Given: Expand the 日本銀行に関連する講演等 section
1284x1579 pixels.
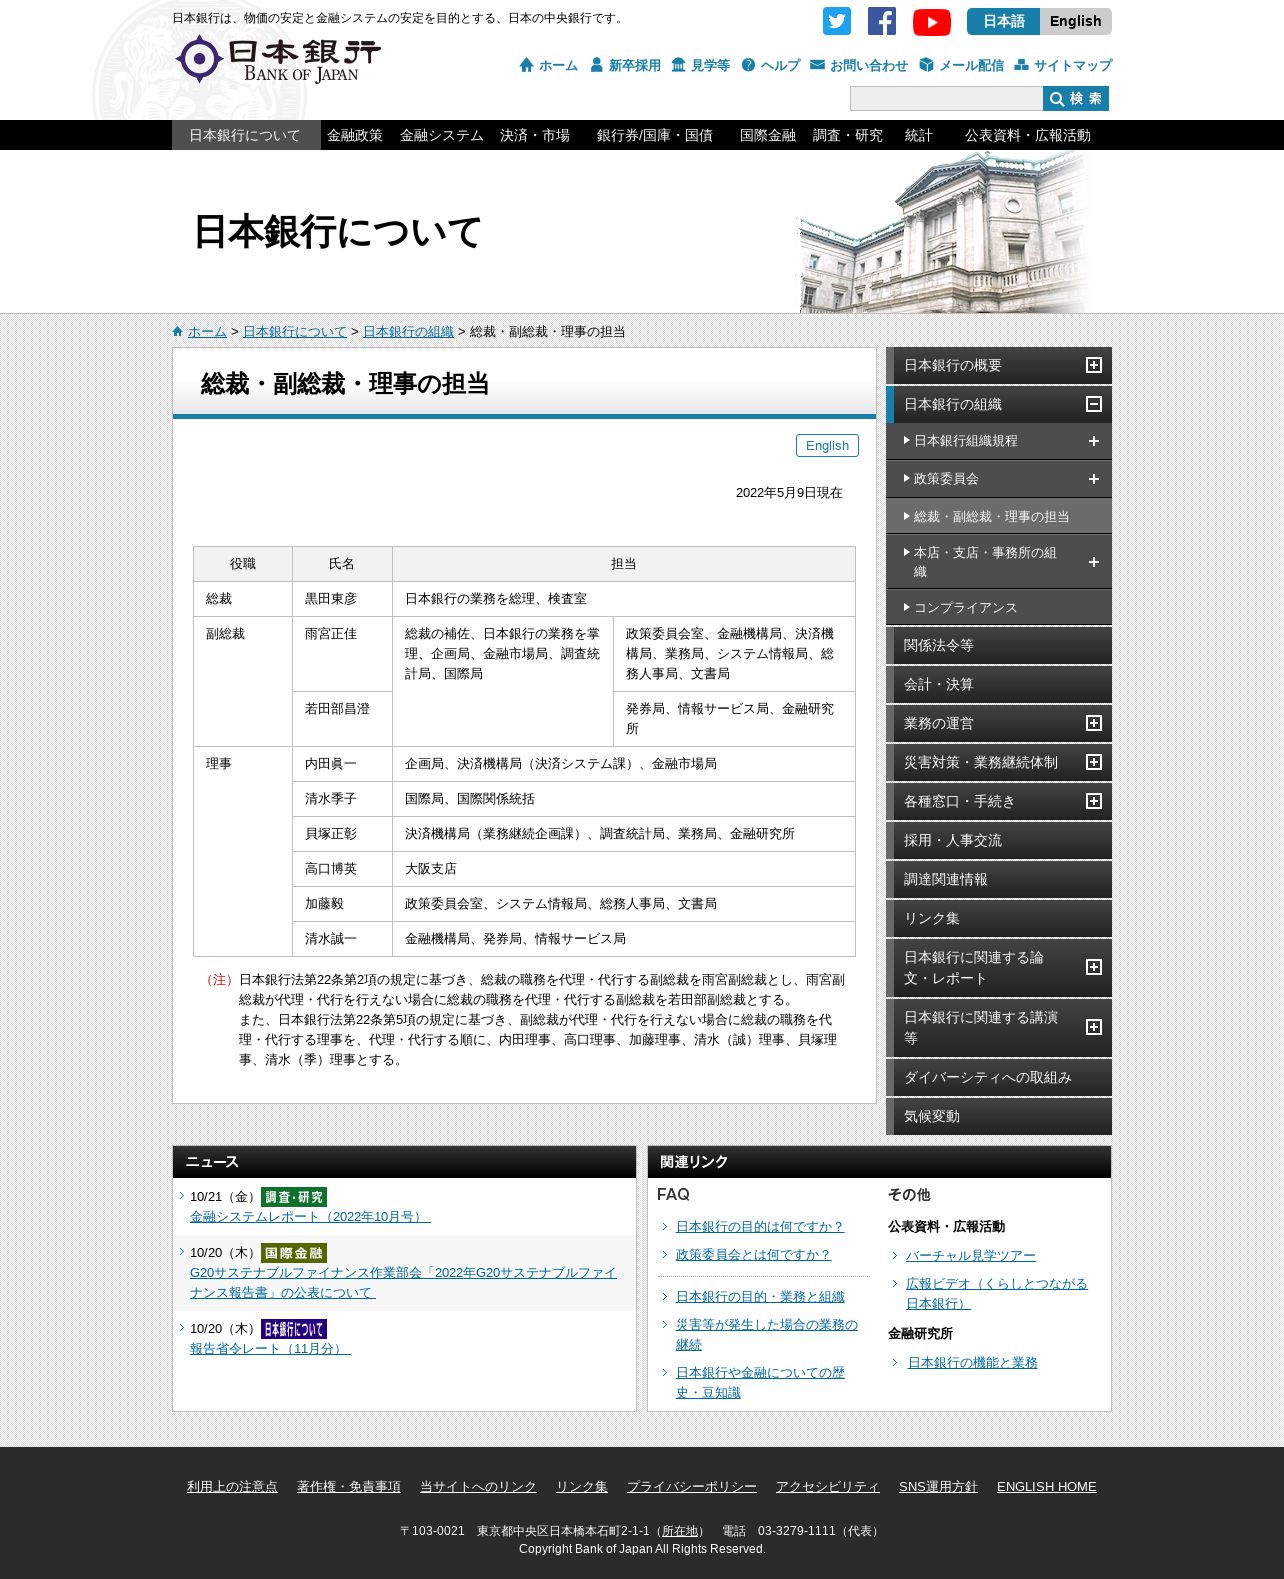Looking at the screenshot, I should tap(1094, 1027).
